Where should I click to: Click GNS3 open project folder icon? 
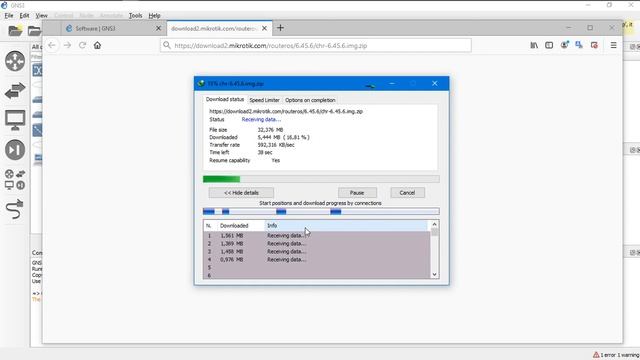tap(34, 31)
